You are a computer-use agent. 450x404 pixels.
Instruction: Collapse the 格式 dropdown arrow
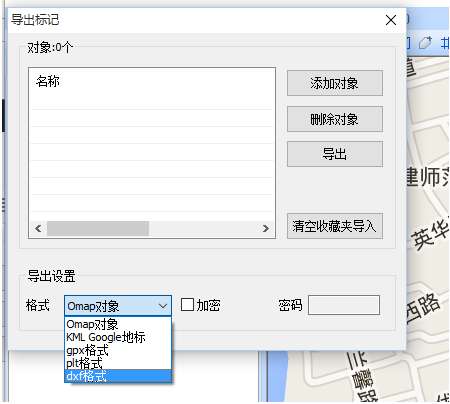(163, 306)
